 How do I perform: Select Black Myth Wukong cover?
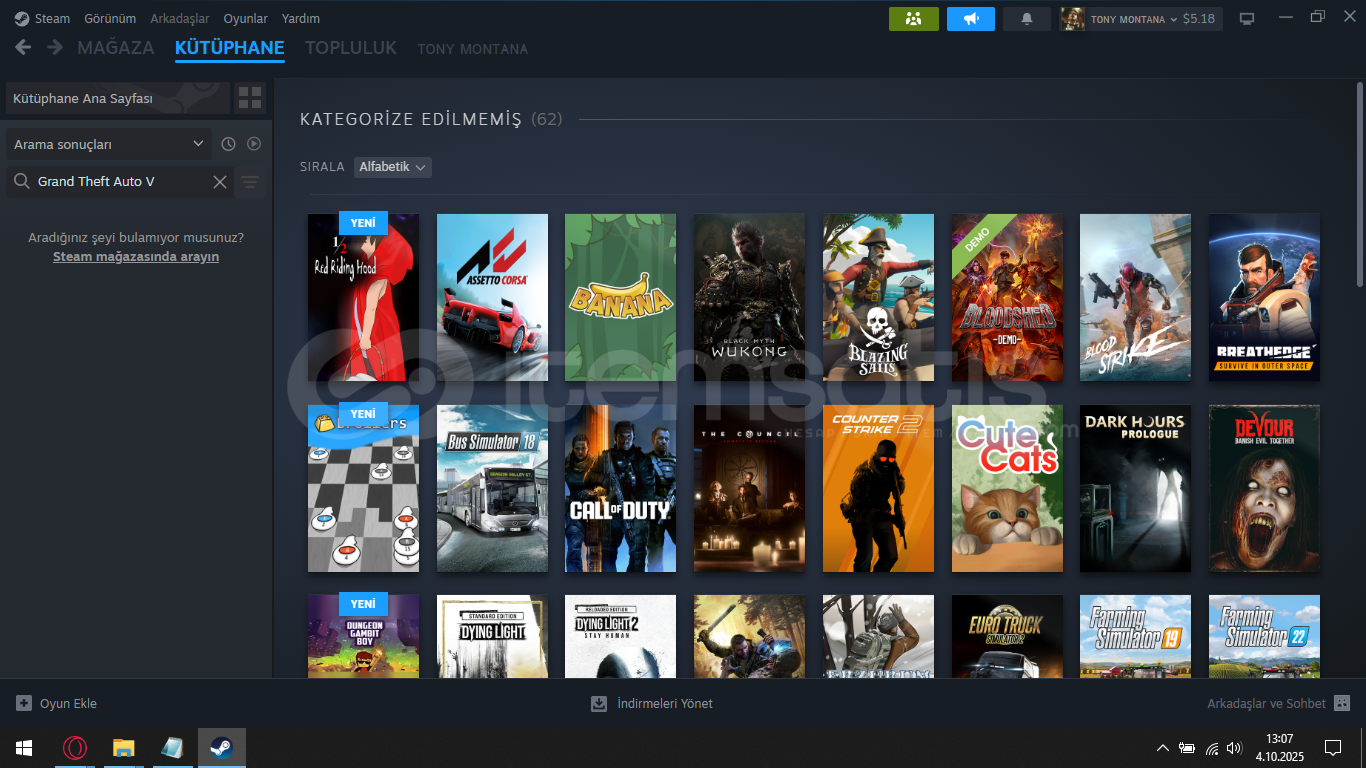coord(749,297)
